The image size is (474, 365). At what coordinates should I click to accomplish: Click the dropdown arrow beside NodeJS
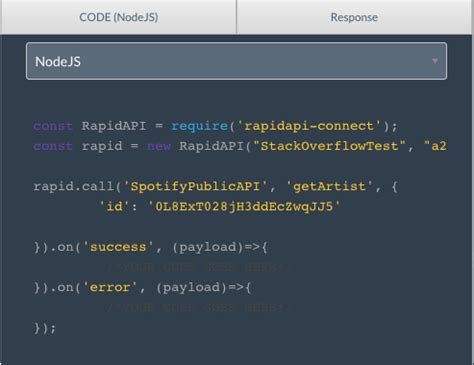coord(435,61)
